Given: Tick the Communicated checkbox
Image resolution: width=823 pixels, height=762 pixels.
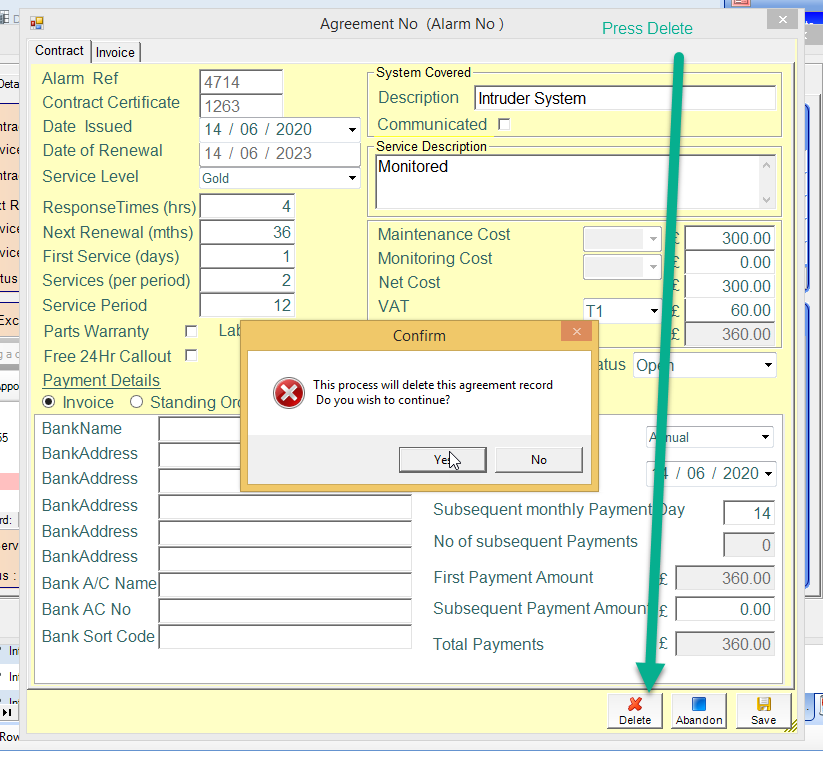Looking at the screenshot, I should [x=504, y=124].
